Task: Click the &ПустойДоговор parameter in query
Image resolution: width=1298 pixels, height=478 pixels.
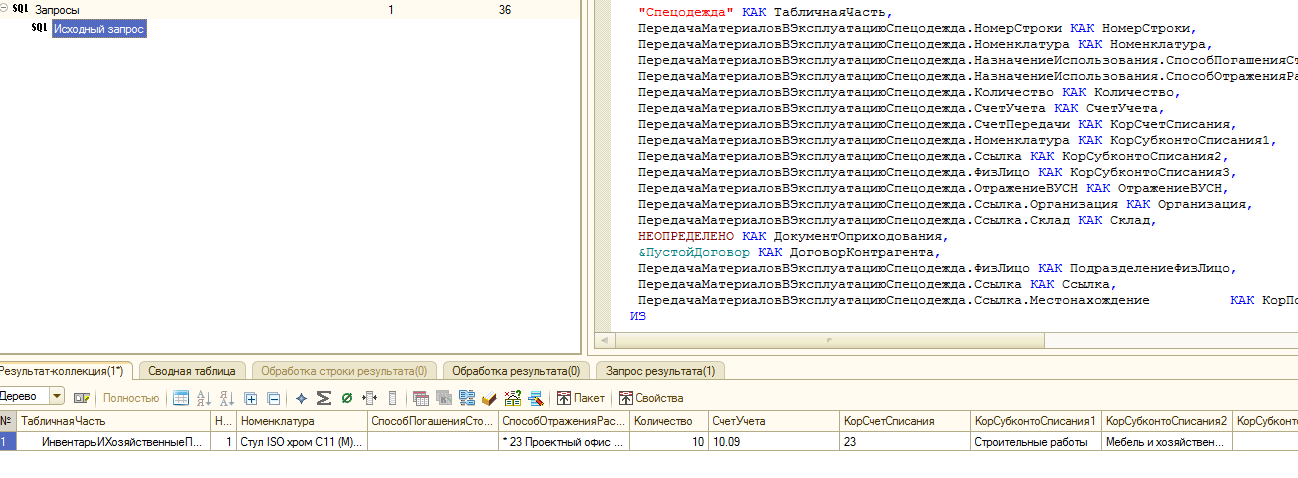Action: [693, 252]
